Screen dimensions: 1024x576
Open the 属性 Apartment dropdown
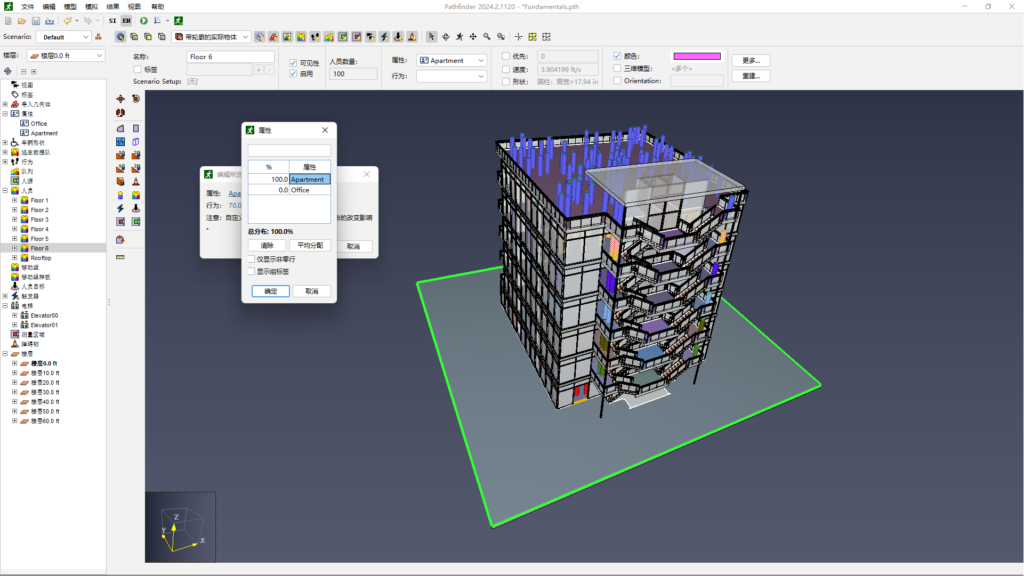click(x=452, y=60)
